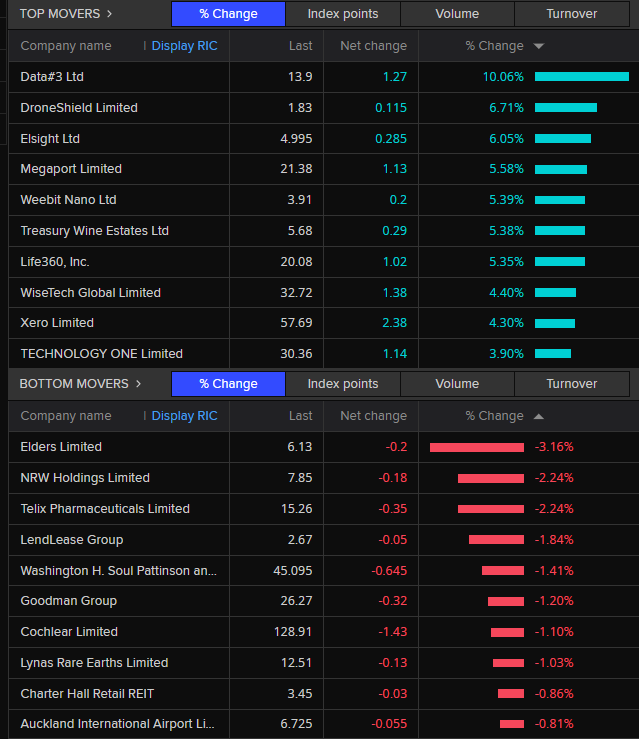Select TECHNOLOGY ONE Limited
This screenshot has width=639, height=739.
click(x=101, y=354)
